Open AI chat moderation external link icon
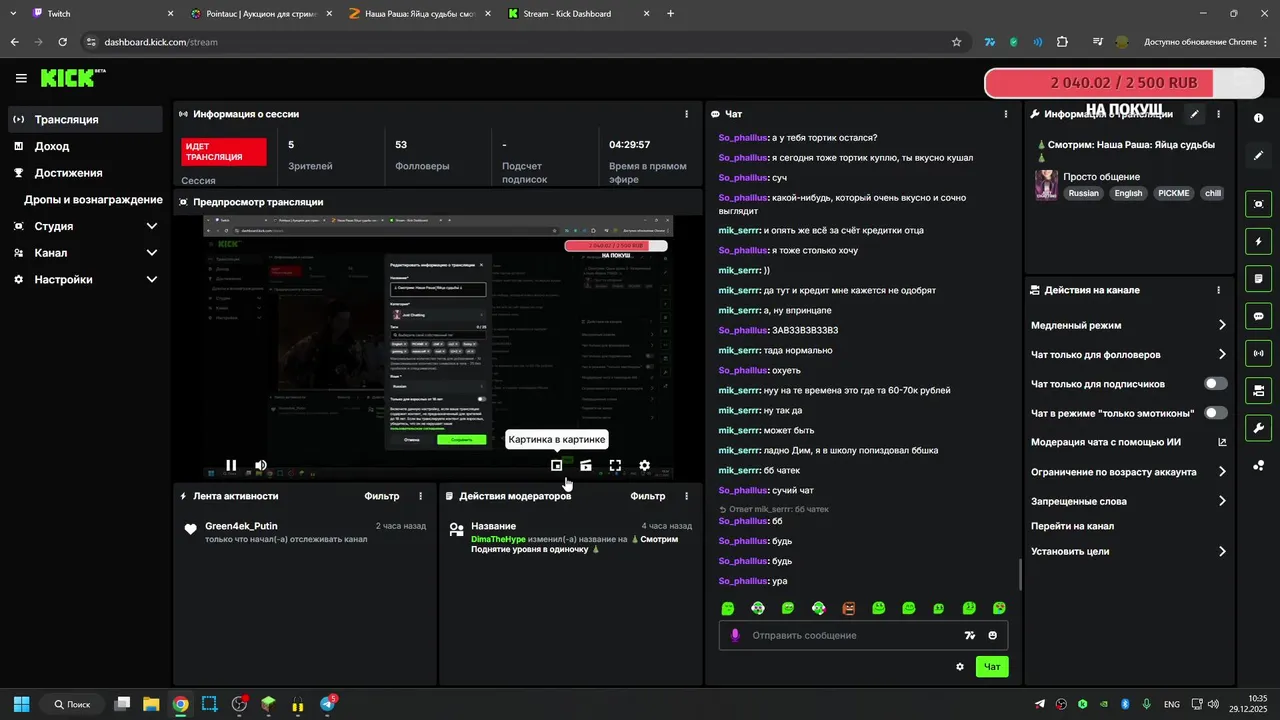1280x720 pixels. [1222, 442]
